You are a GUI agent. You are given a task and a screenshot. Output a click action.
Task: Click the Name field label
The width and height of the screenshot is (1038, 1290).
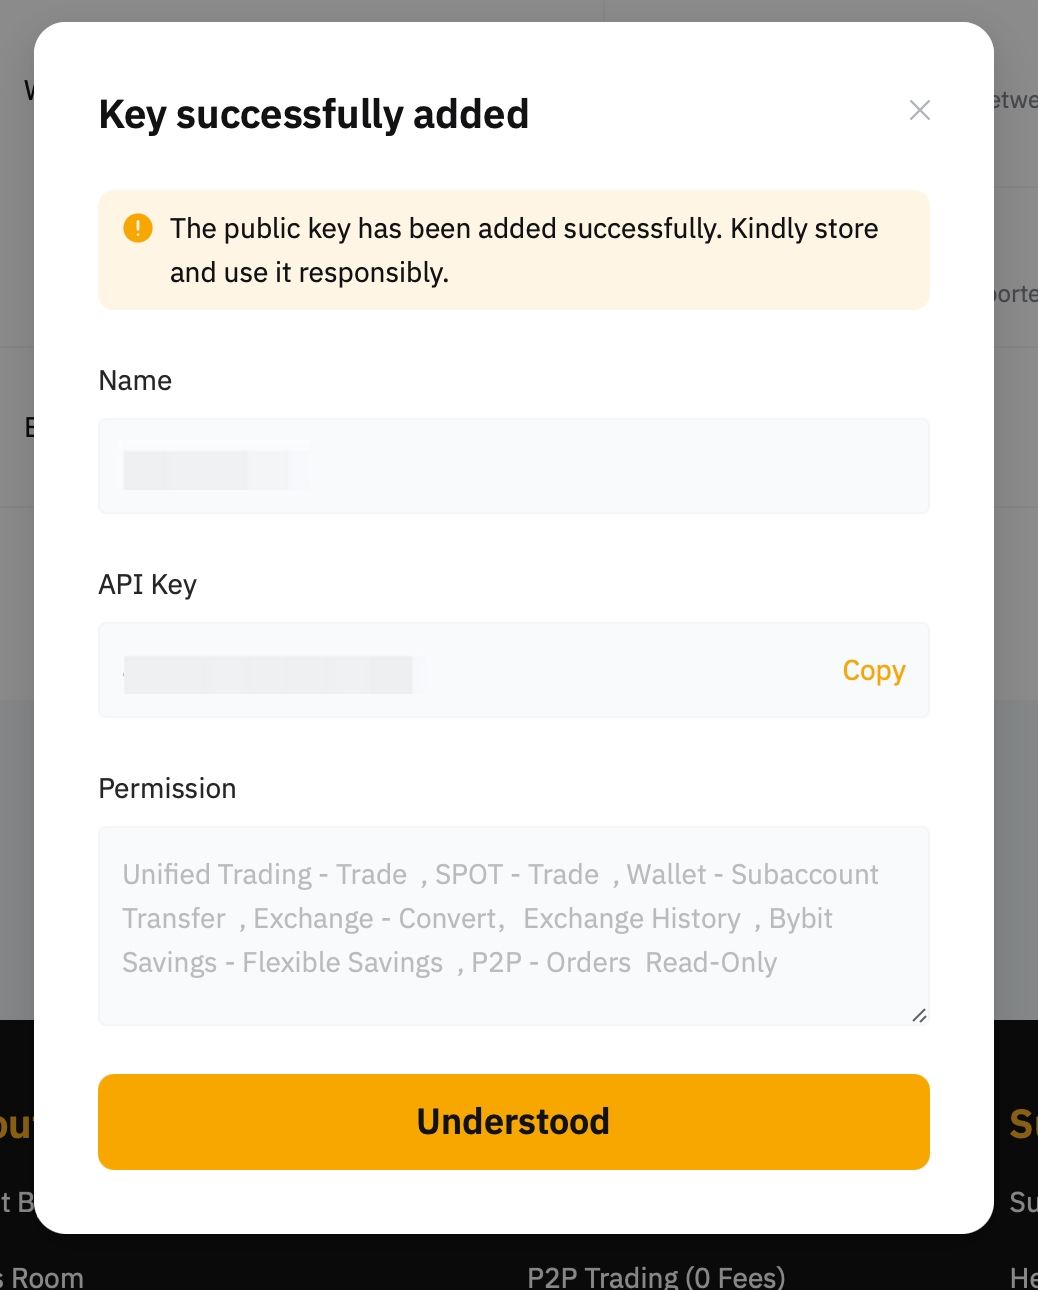coord(135,380)
